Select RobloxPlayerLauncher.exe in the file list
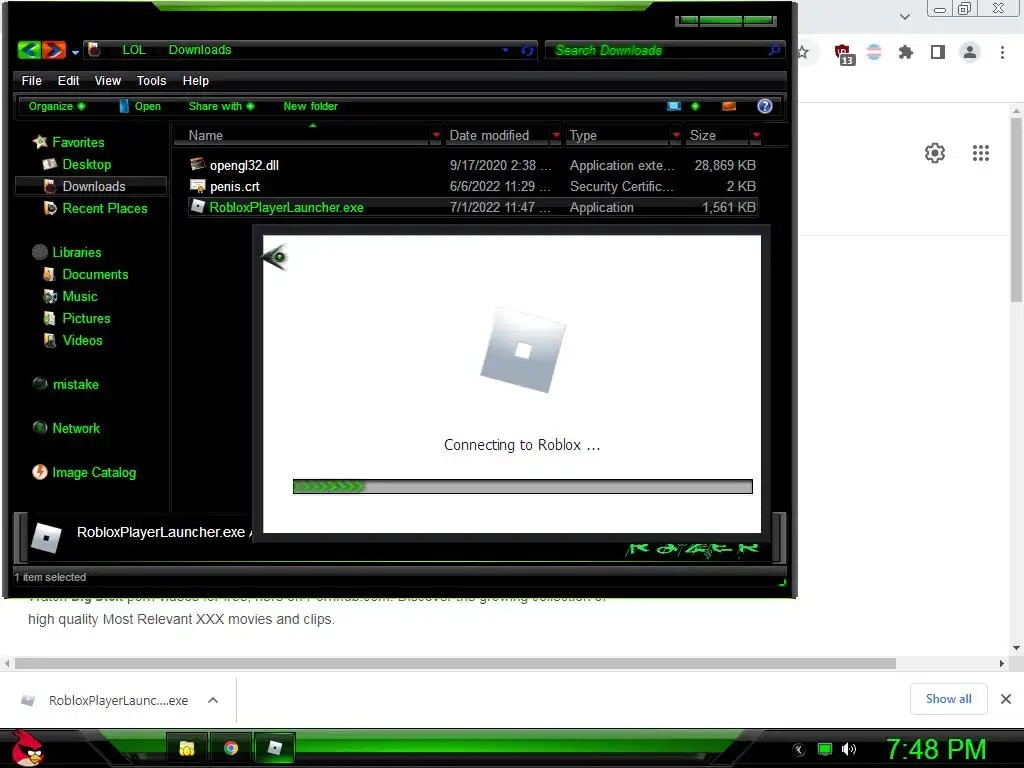 pos(472,207)
